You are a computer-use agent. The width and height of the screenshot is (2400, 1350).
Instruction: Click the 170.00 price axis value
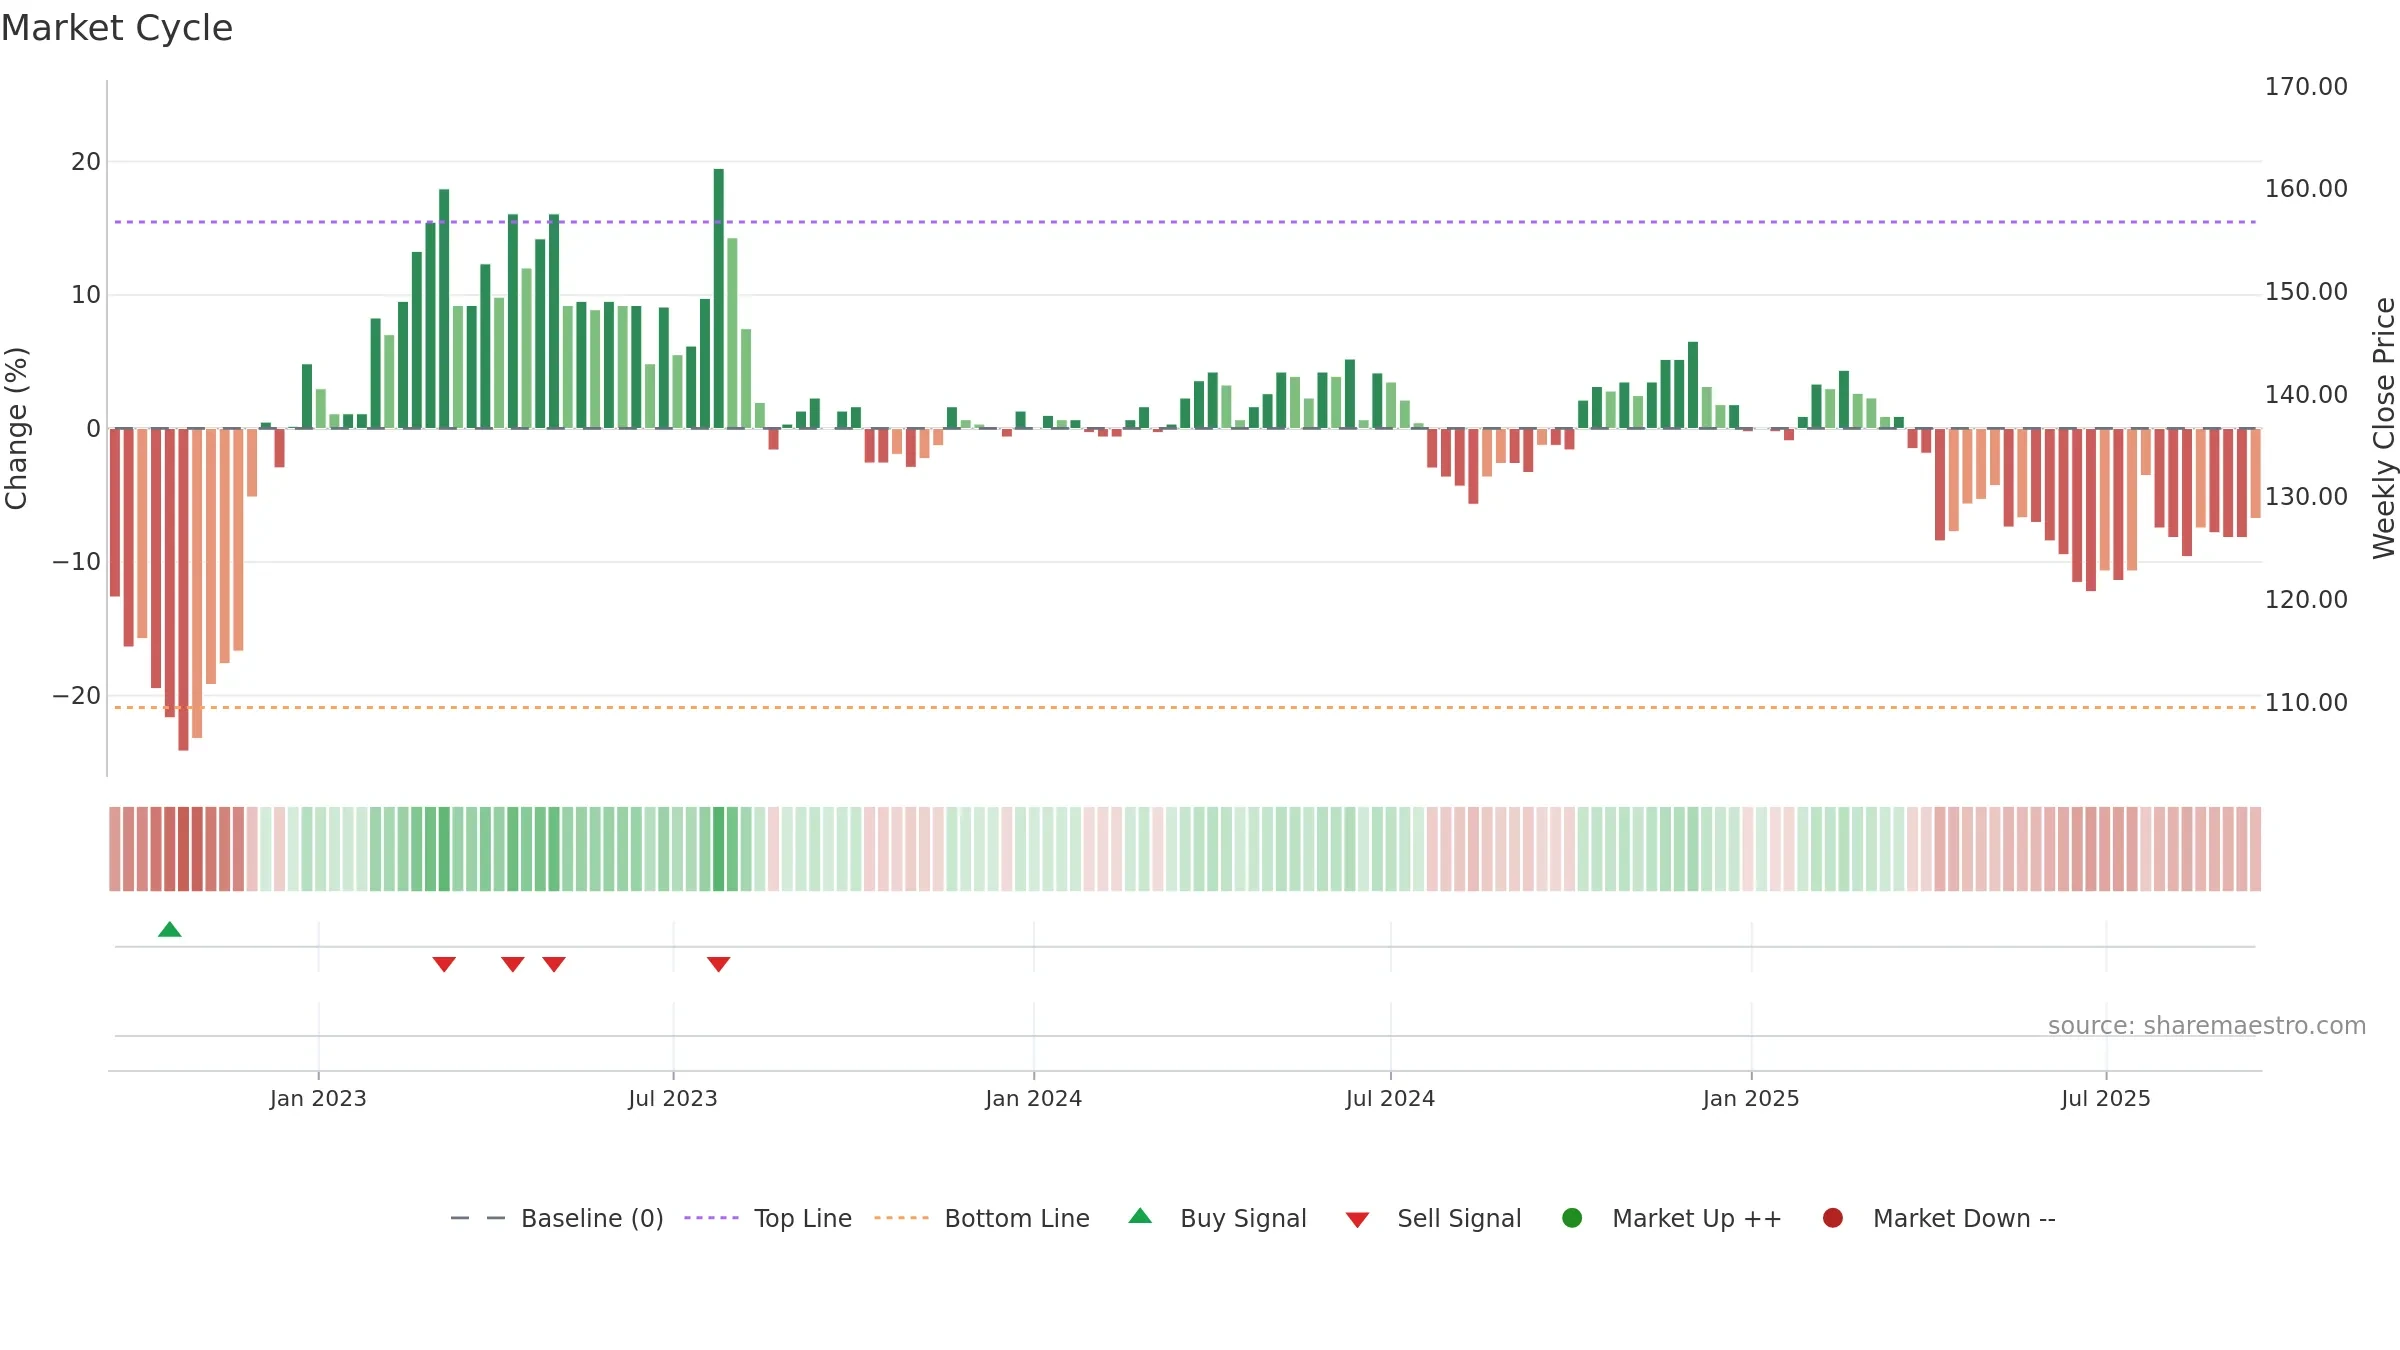(2306, 87)
